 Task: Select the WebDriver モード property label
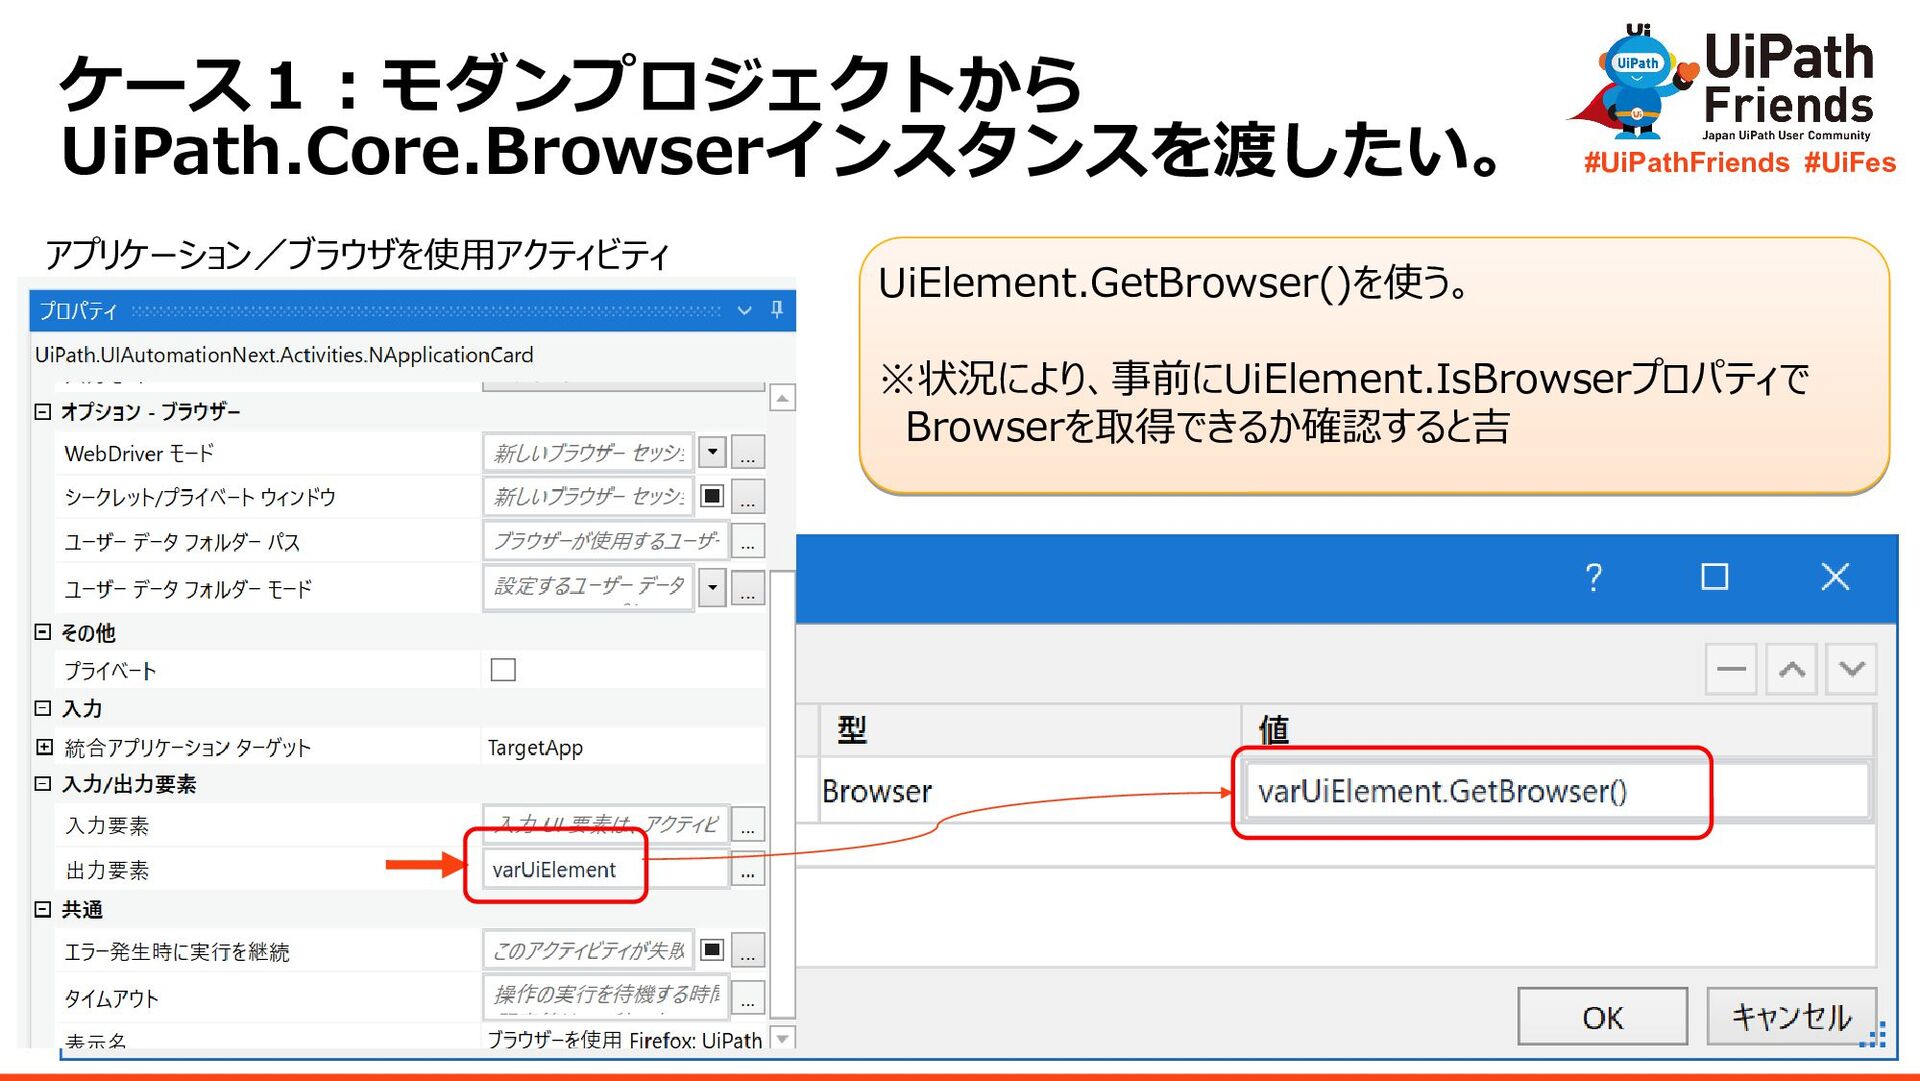pos(139,454)
